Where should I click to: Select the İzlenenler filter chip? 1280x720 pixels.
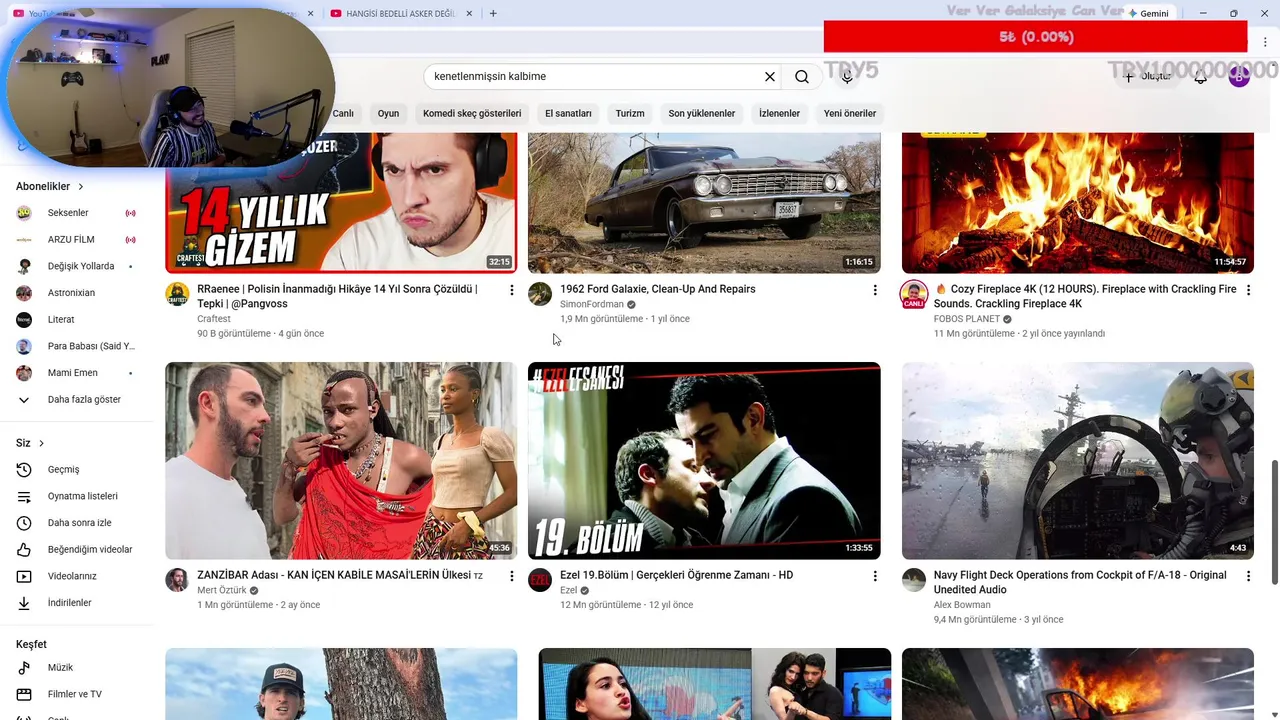pyautogui.click(x=779, y=114)
